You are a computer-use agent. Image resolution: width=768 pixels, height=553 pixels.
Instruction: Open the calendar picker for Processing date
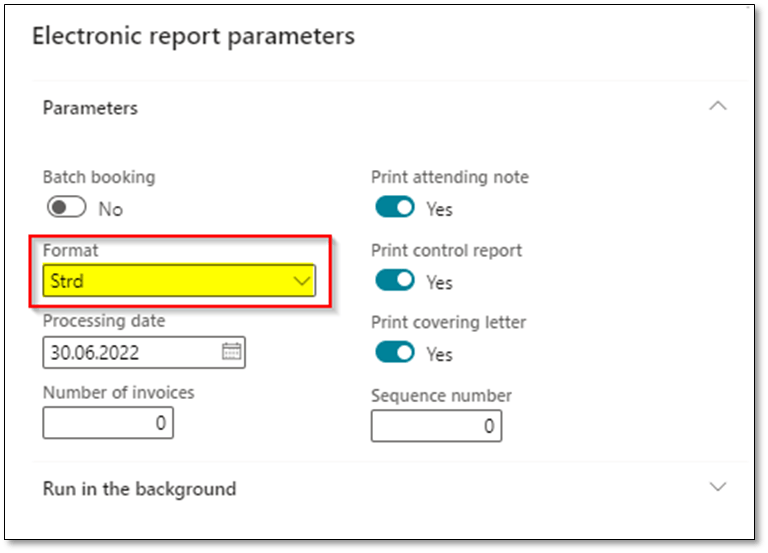pos(231,351)
